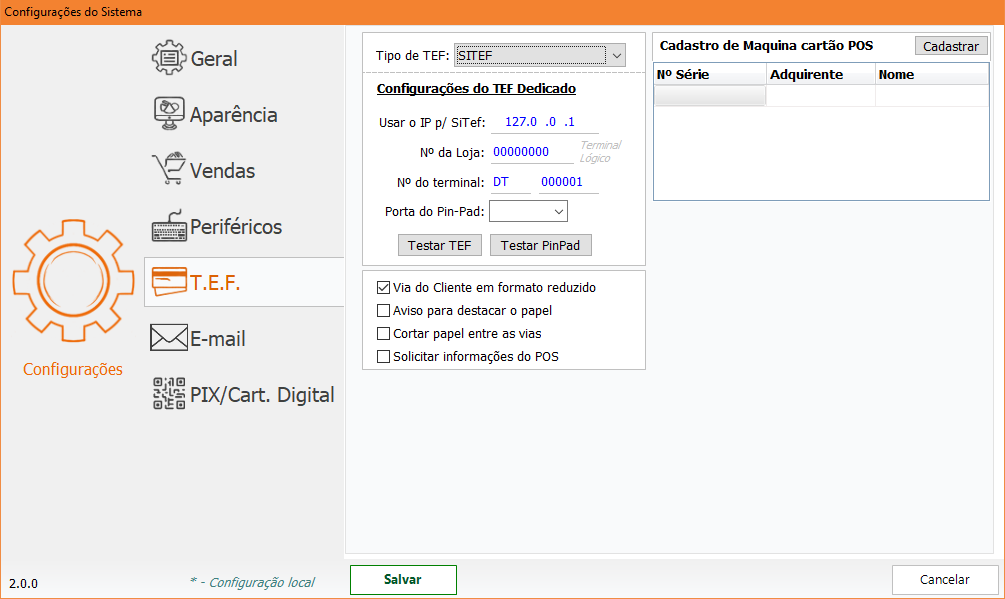This screenshot has width=1005, height=599.
Task: Click the Configurações do TEF Dedicado heading
Action: click(x=476, y=88)
